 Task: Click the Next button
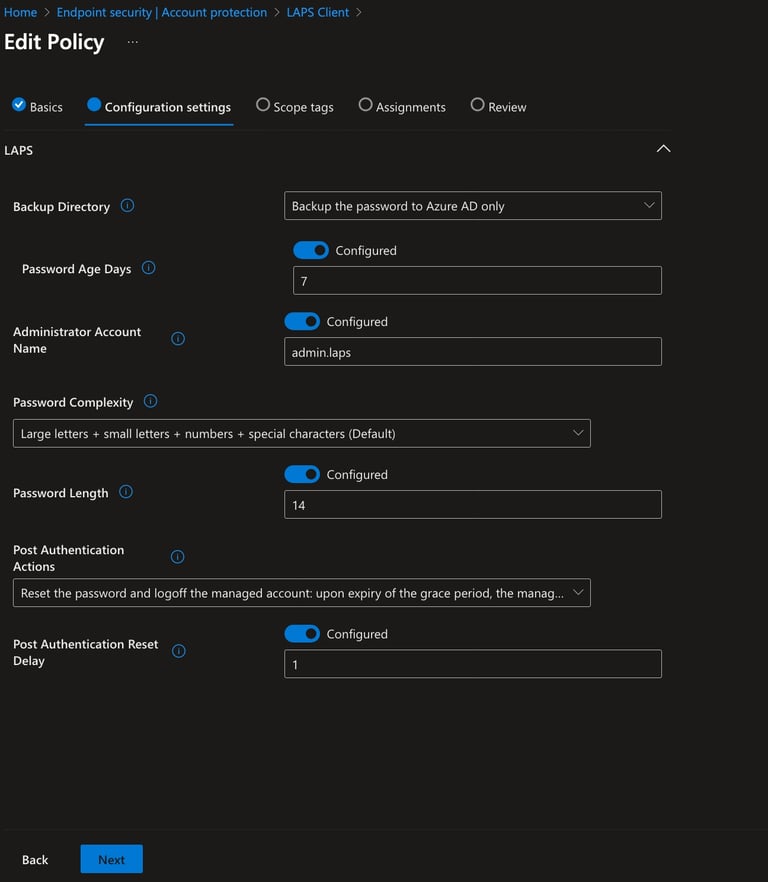tap(111, 859)
